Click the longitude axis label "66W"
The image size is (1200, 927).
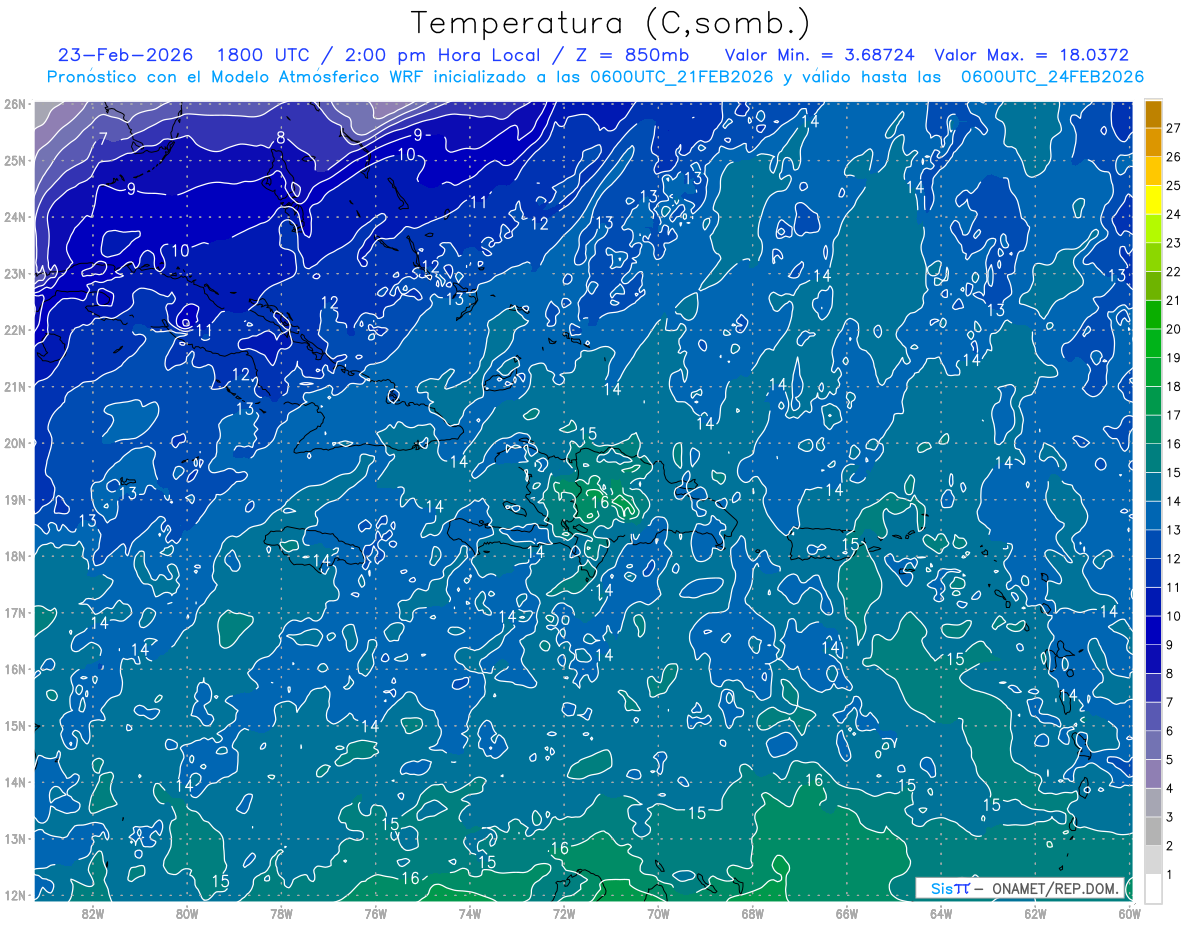847,912
